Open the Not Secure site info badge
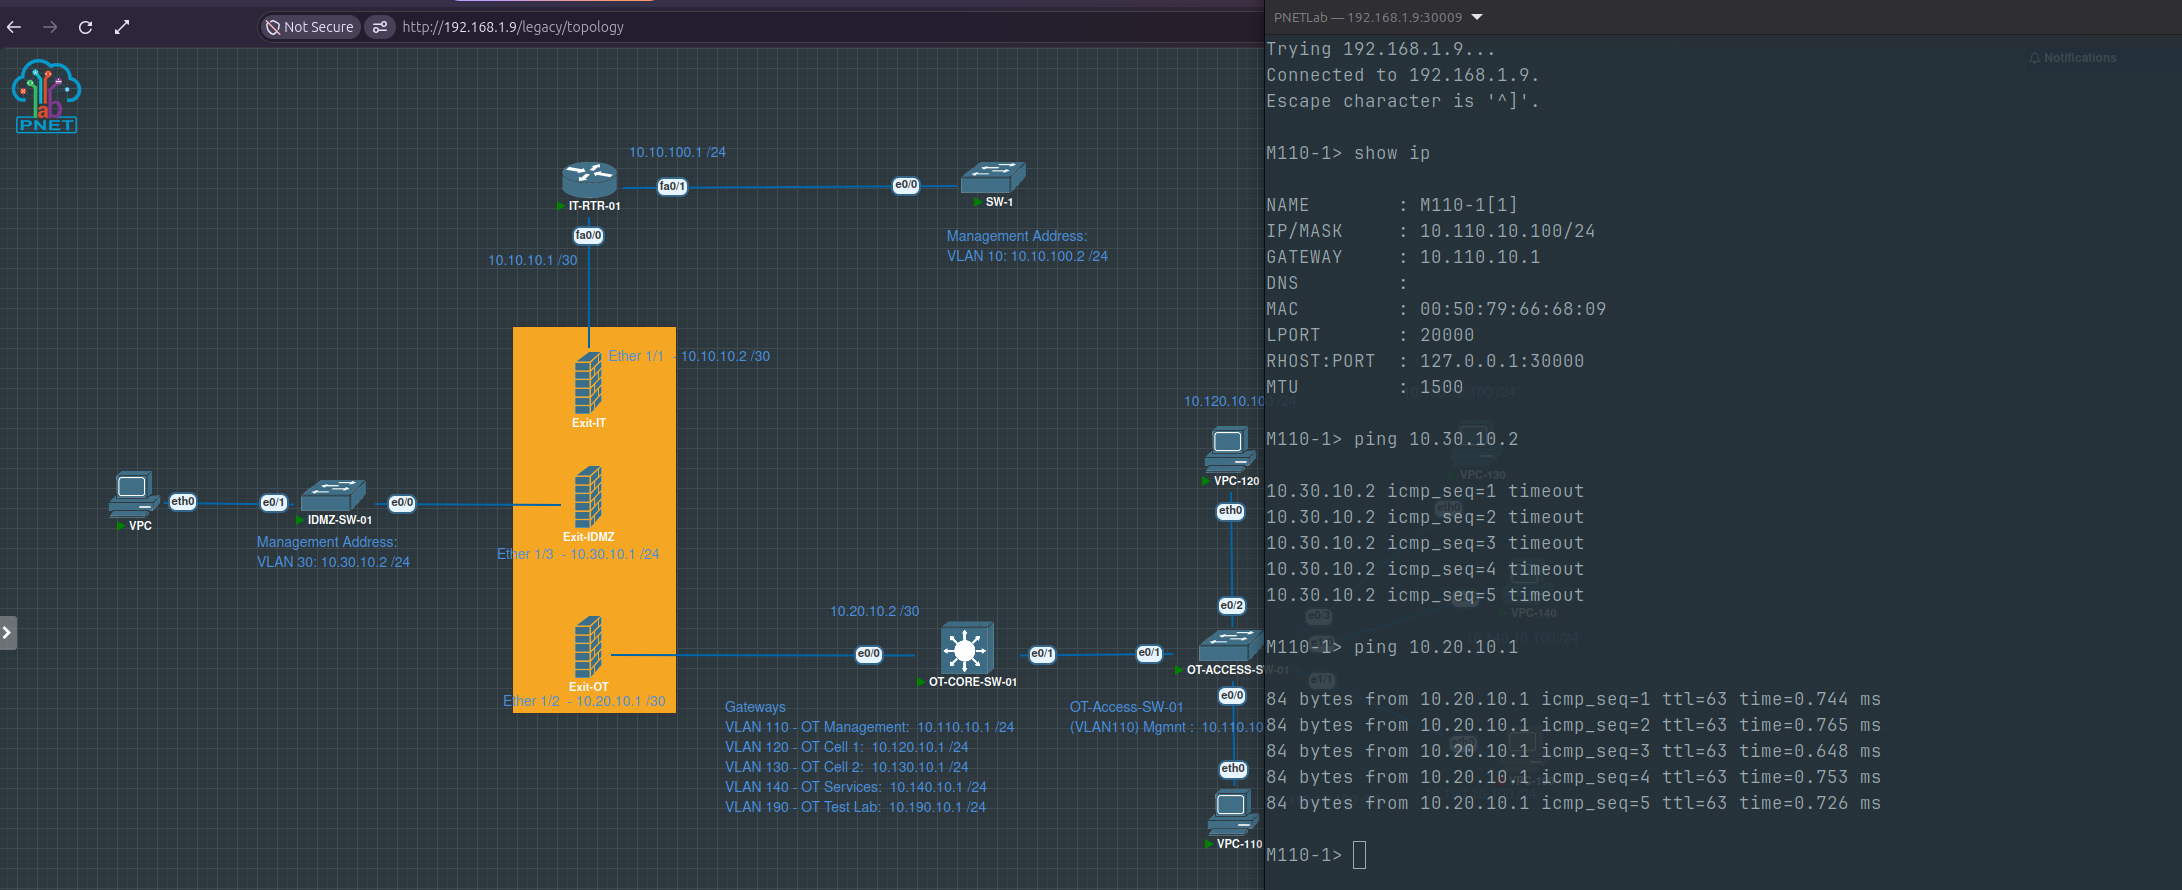Image resolution: width=2182 pixels, height=890 pixels. point(310,27)
